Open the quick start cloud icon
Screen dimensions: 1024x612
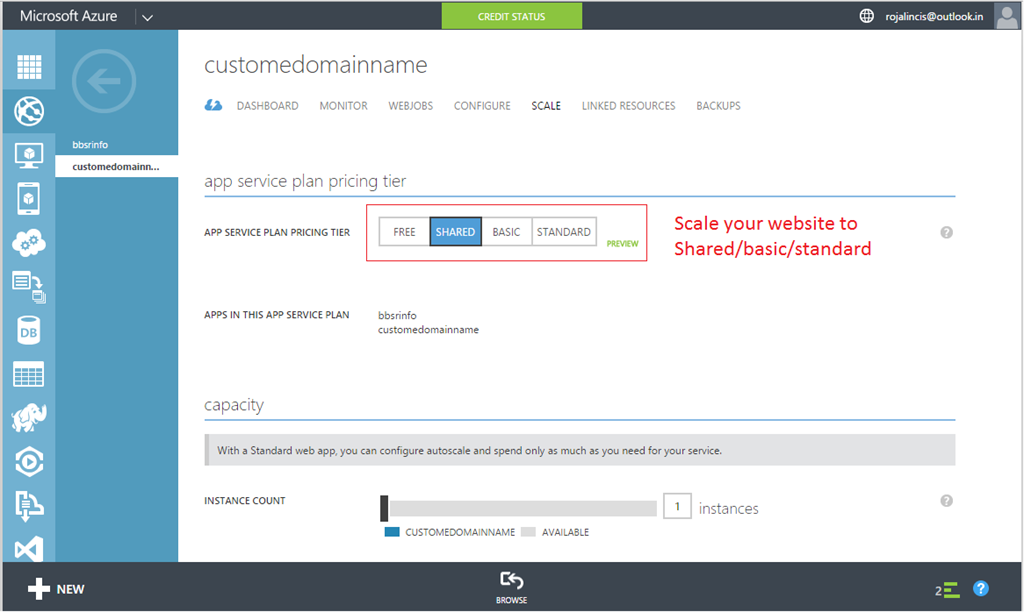coord(213,105)
